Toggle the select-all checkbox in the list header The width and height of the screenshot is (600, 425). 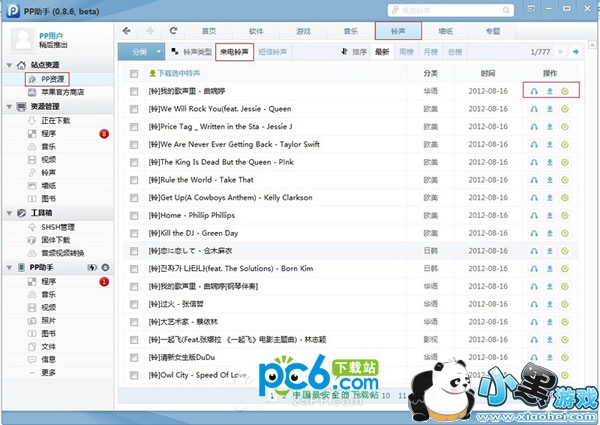tap(133, 74)
